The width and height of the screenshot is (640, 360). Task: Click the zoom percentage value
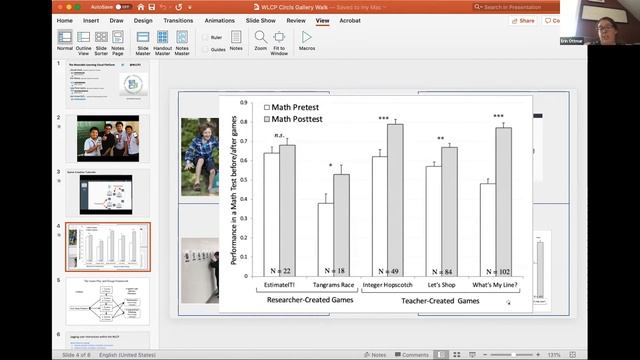coord(554,355)
